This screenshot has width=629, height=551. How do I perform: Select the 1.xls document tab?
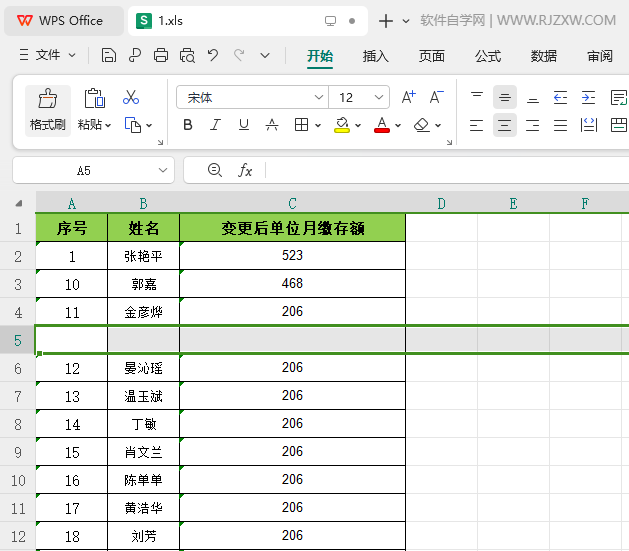point(248,21)
